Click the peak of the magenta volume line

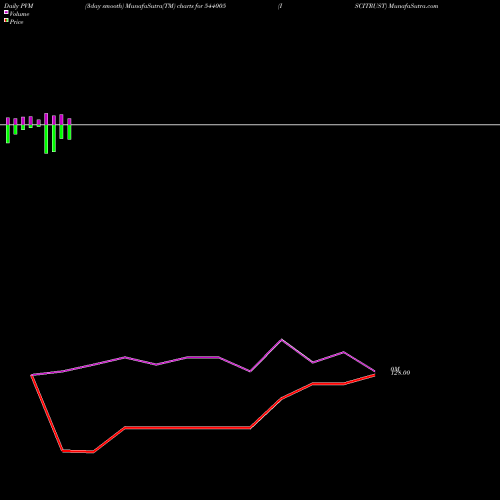coord(282,340)
